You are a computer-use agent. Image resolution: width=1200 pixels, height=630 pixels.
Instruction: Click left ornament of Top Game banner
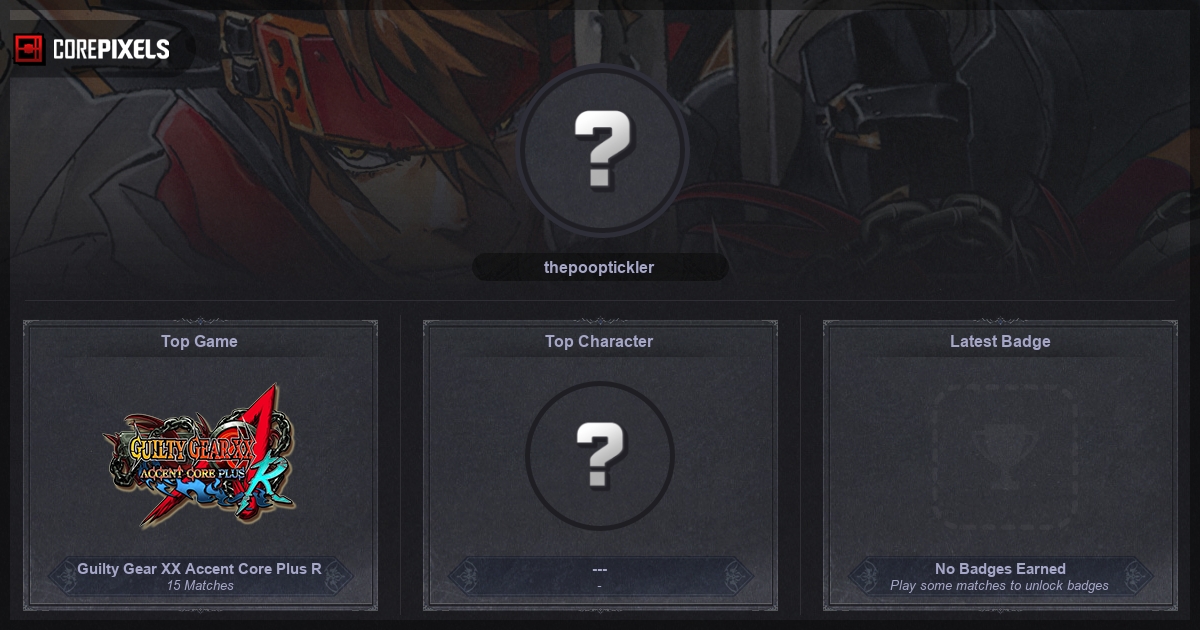(x=64, y=576)
